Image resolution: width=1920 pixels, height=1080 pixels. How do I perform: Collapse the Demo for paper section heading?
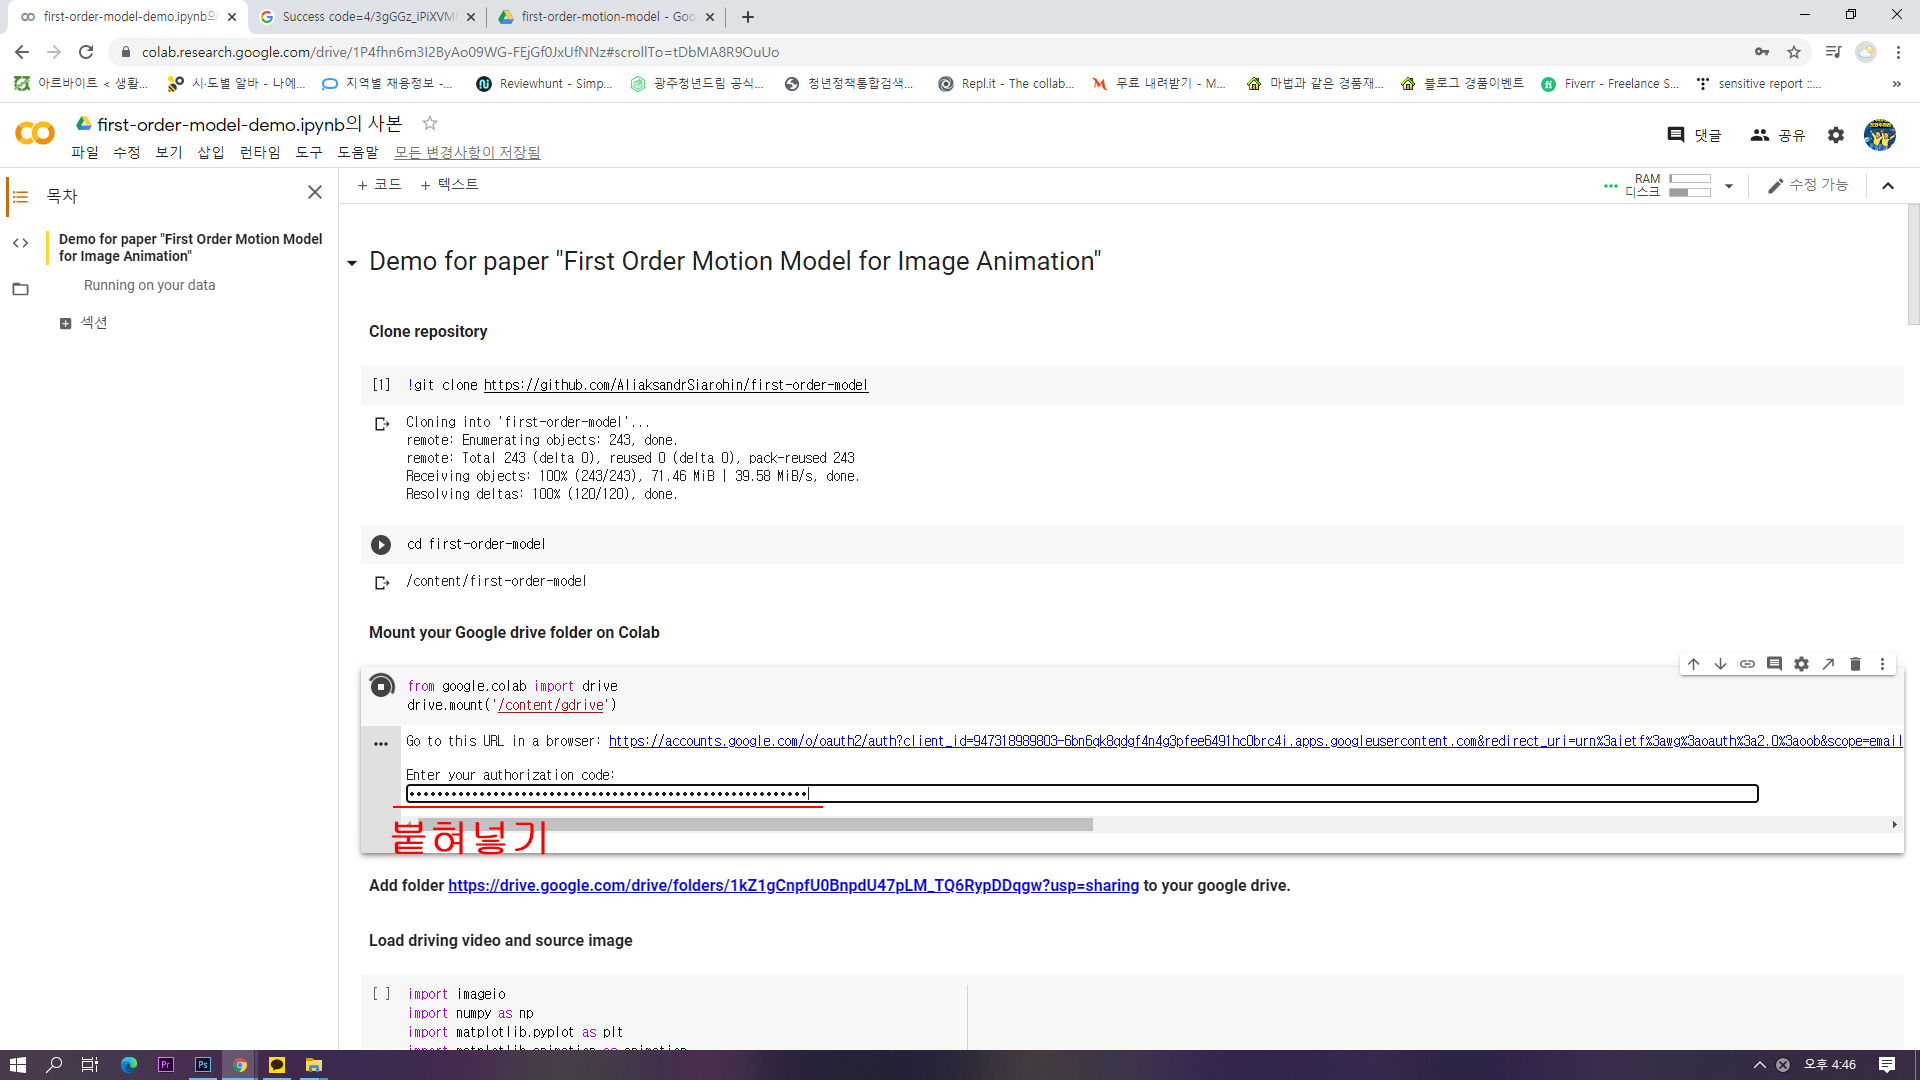point(352,263)
